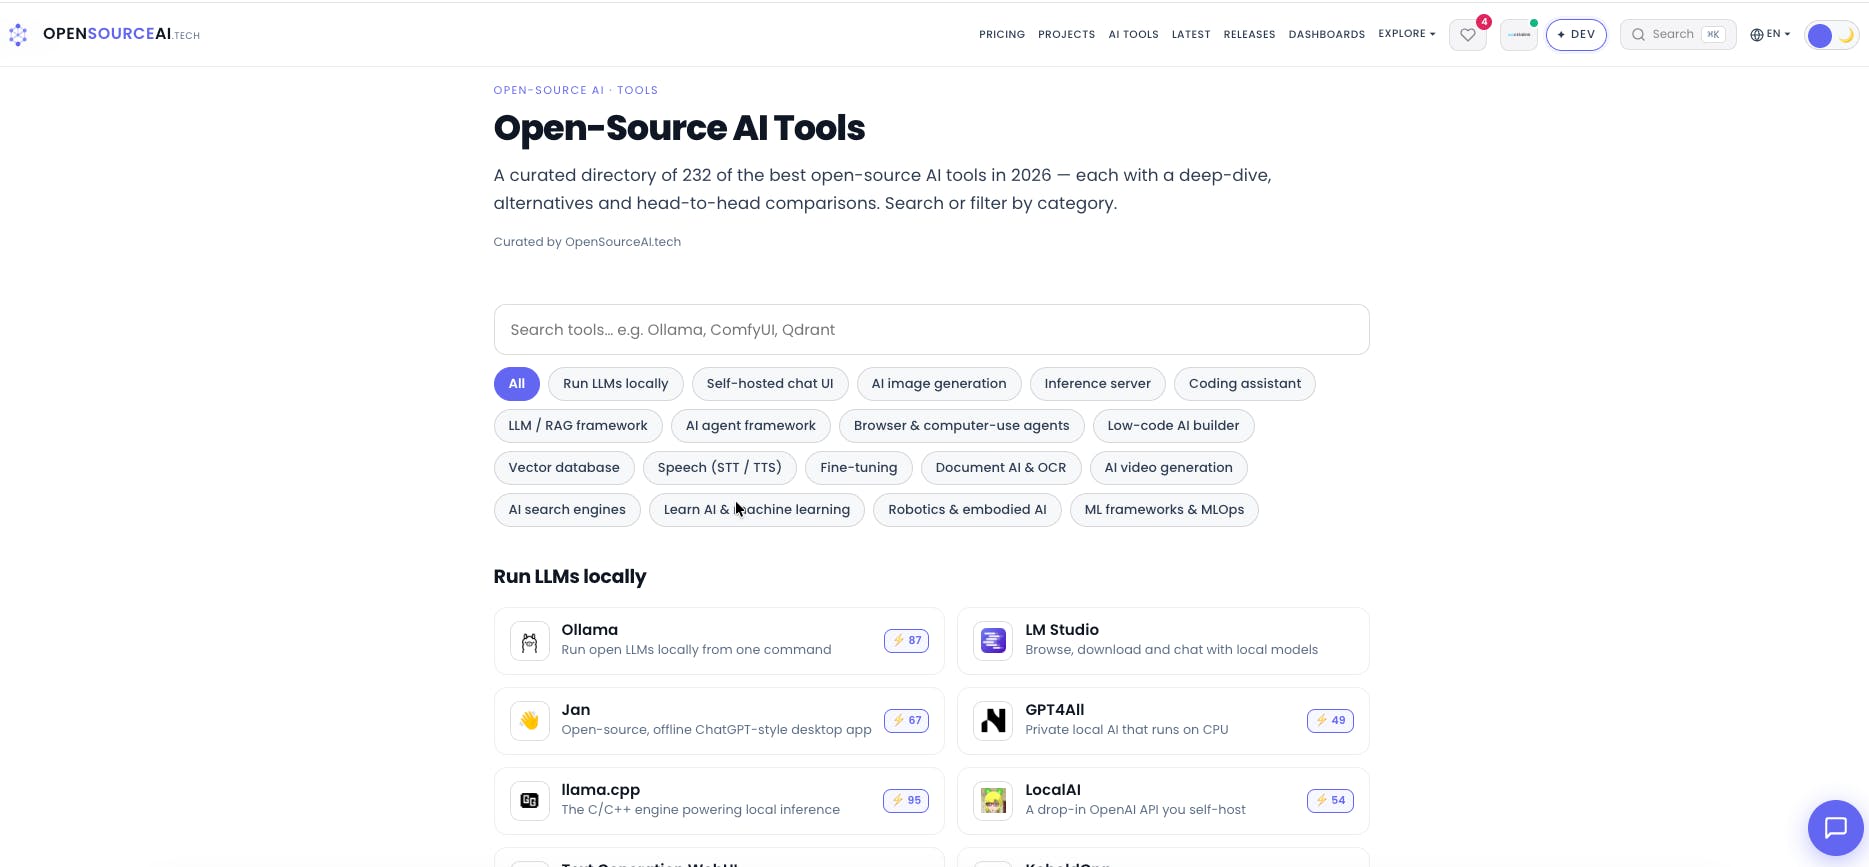The width and height of the screenshot is (1869, 867).
Task: Click the magnifier icon in header search
Action: tap(1638, 35)
